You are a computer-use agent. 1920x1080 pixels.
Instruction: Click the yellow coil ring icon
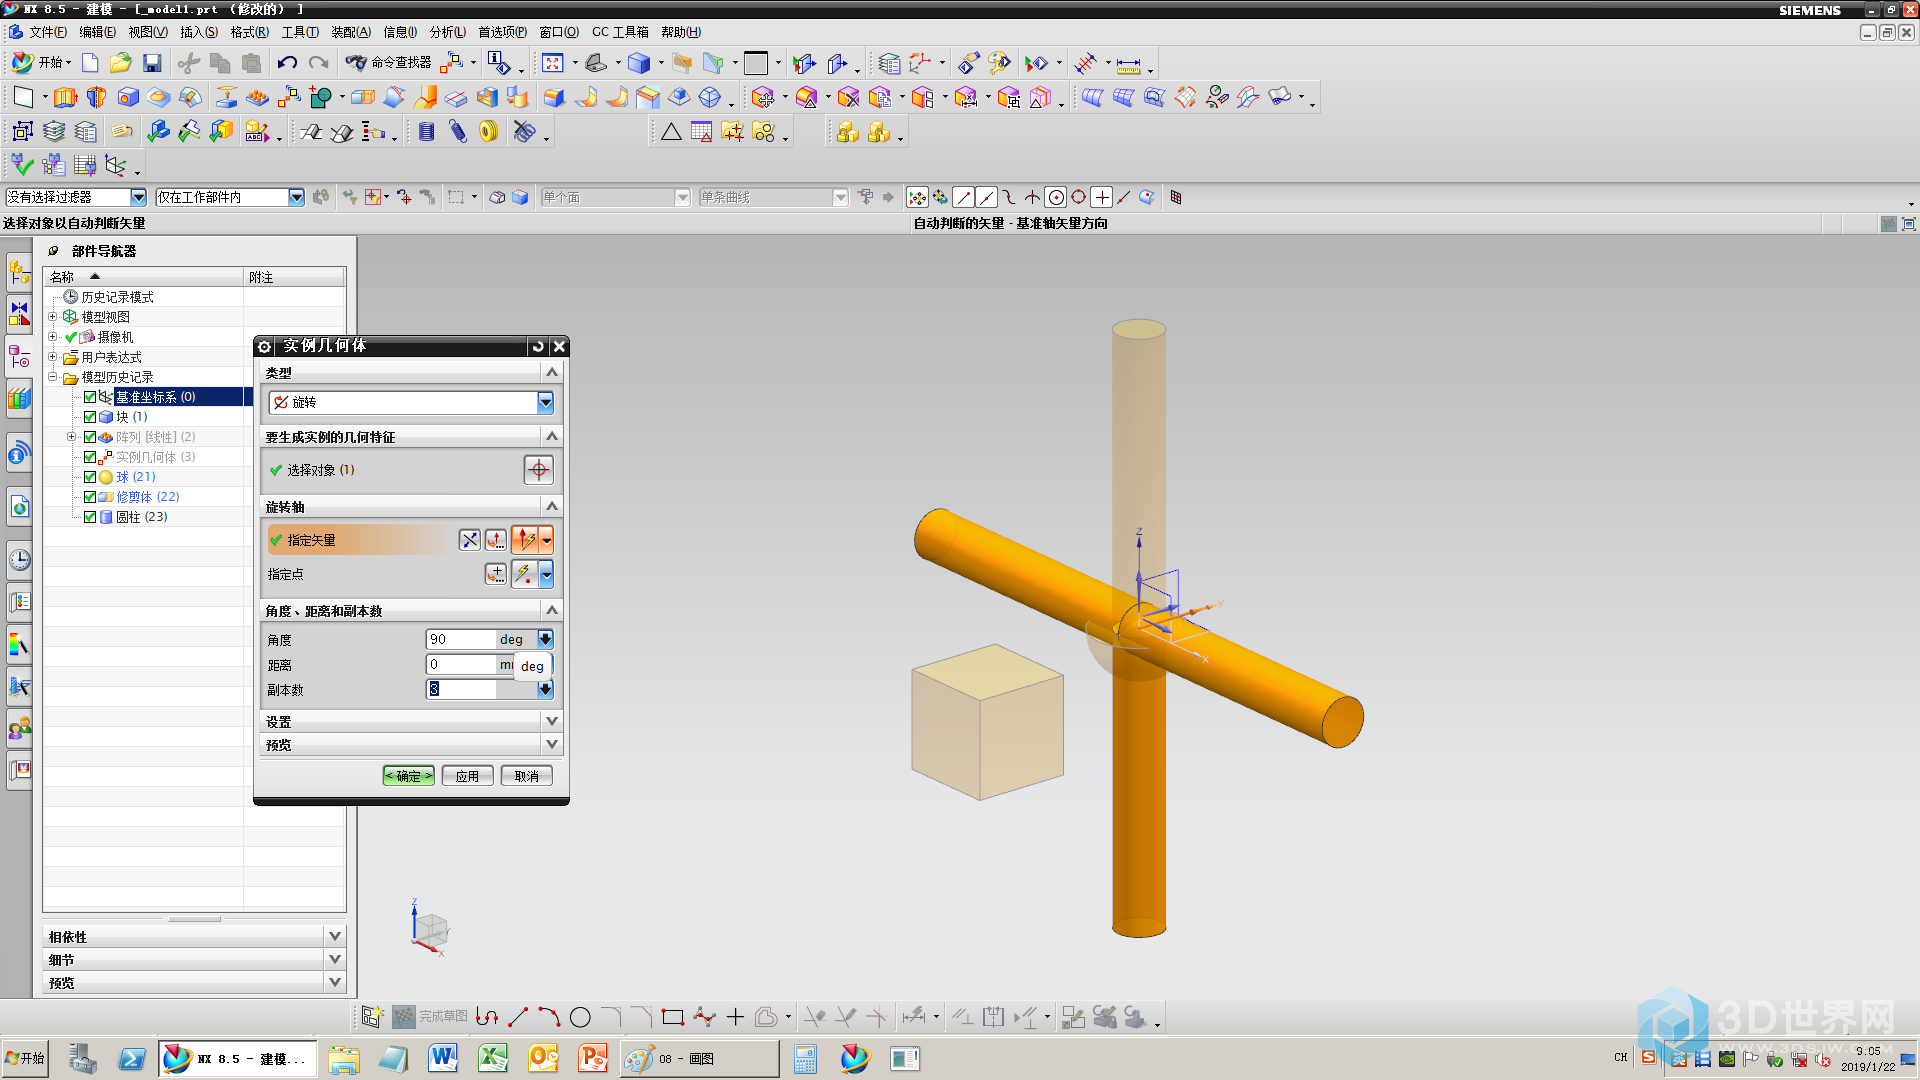[x=488, y=131]
